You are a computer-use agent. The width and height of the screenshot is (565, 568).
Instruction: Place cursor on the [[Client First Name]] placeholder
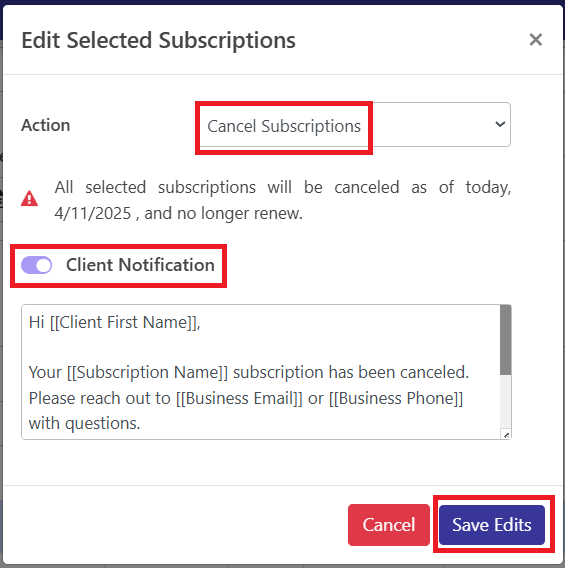coord(124,322)
